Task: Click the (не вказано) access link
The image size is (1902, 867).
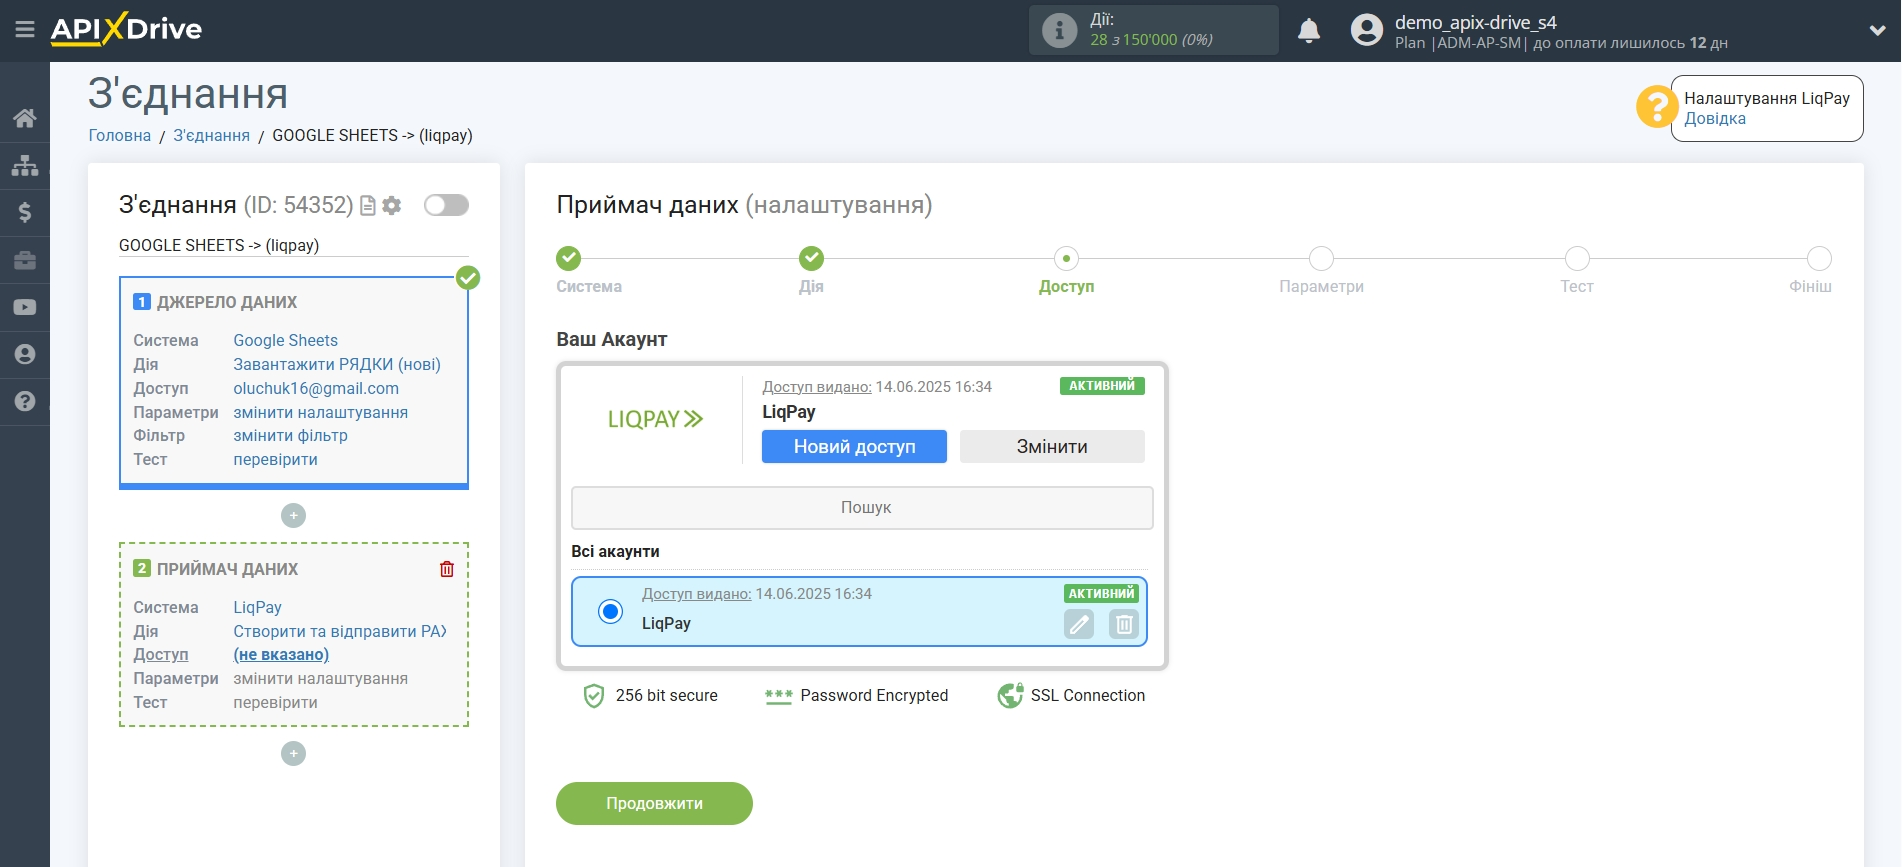Action: pos(281,655)
